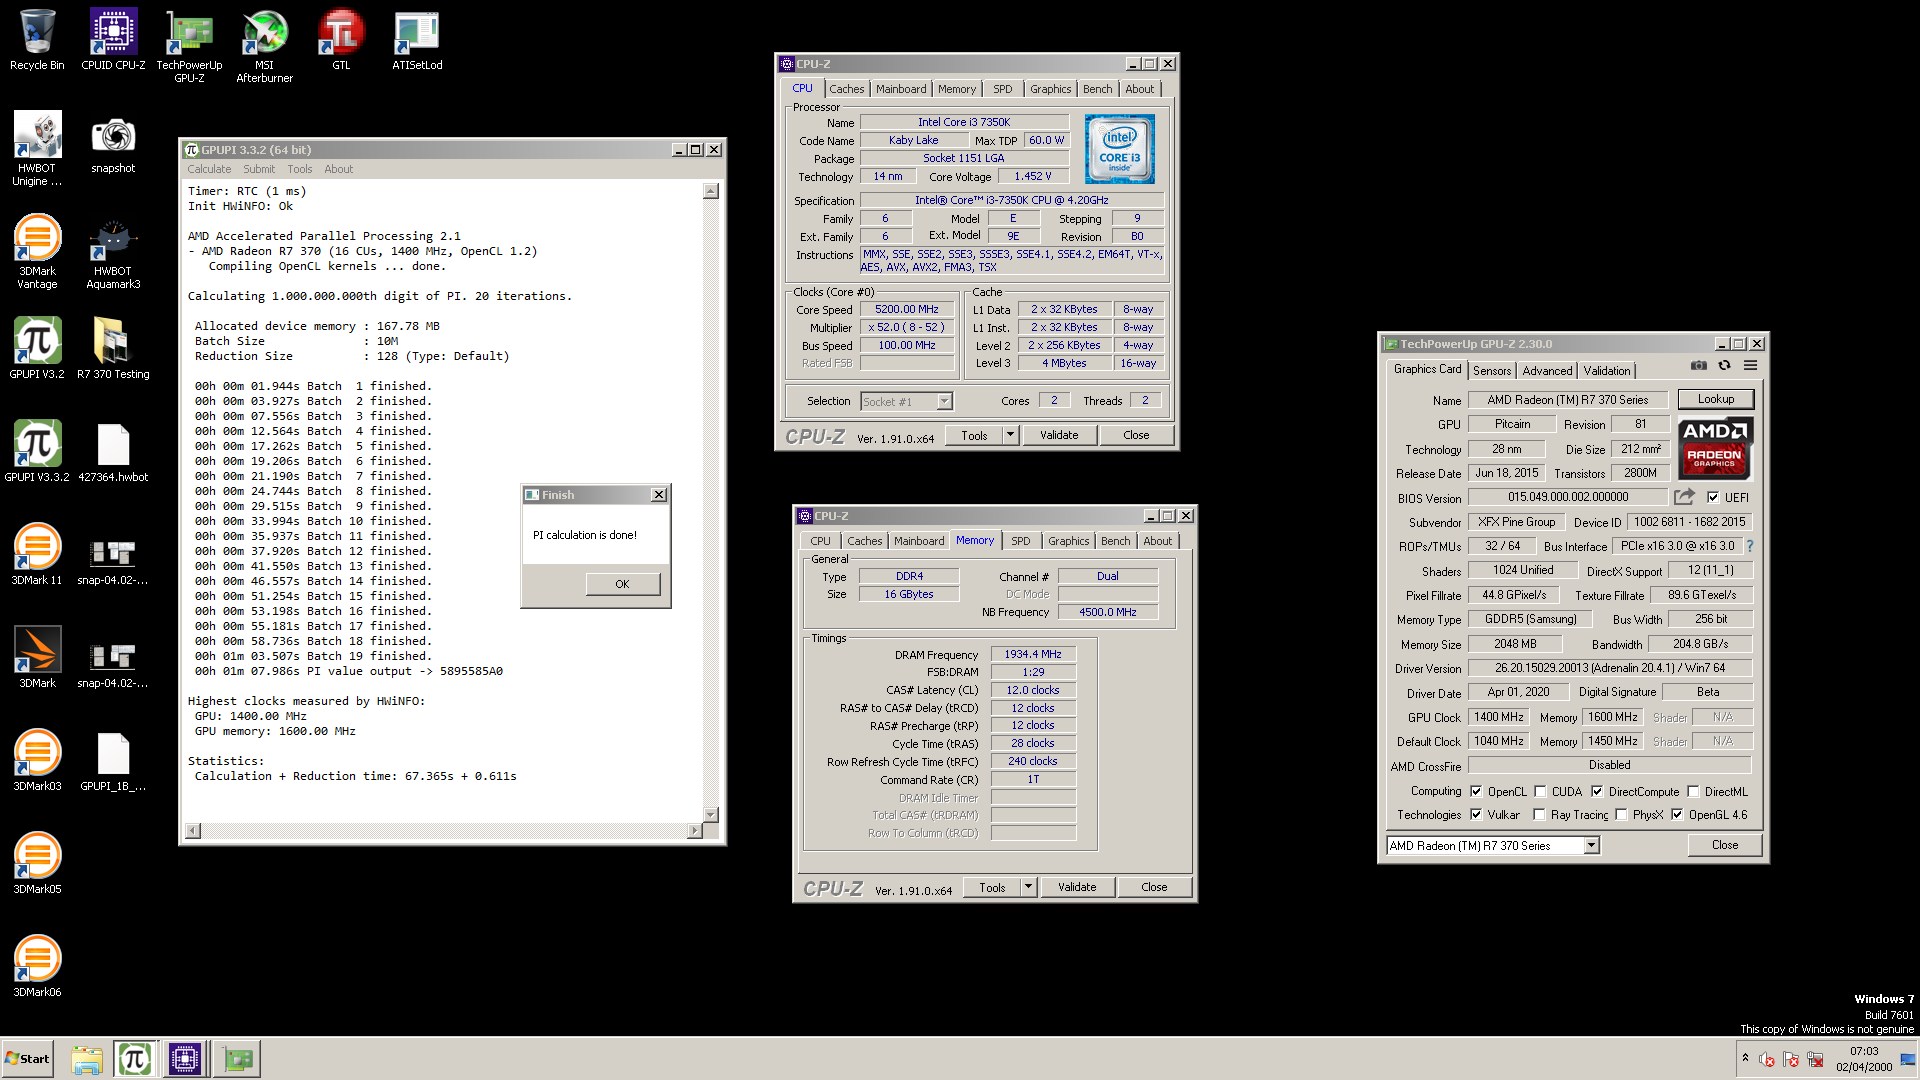Open 3DMark05 desktop shortcut

37,864
